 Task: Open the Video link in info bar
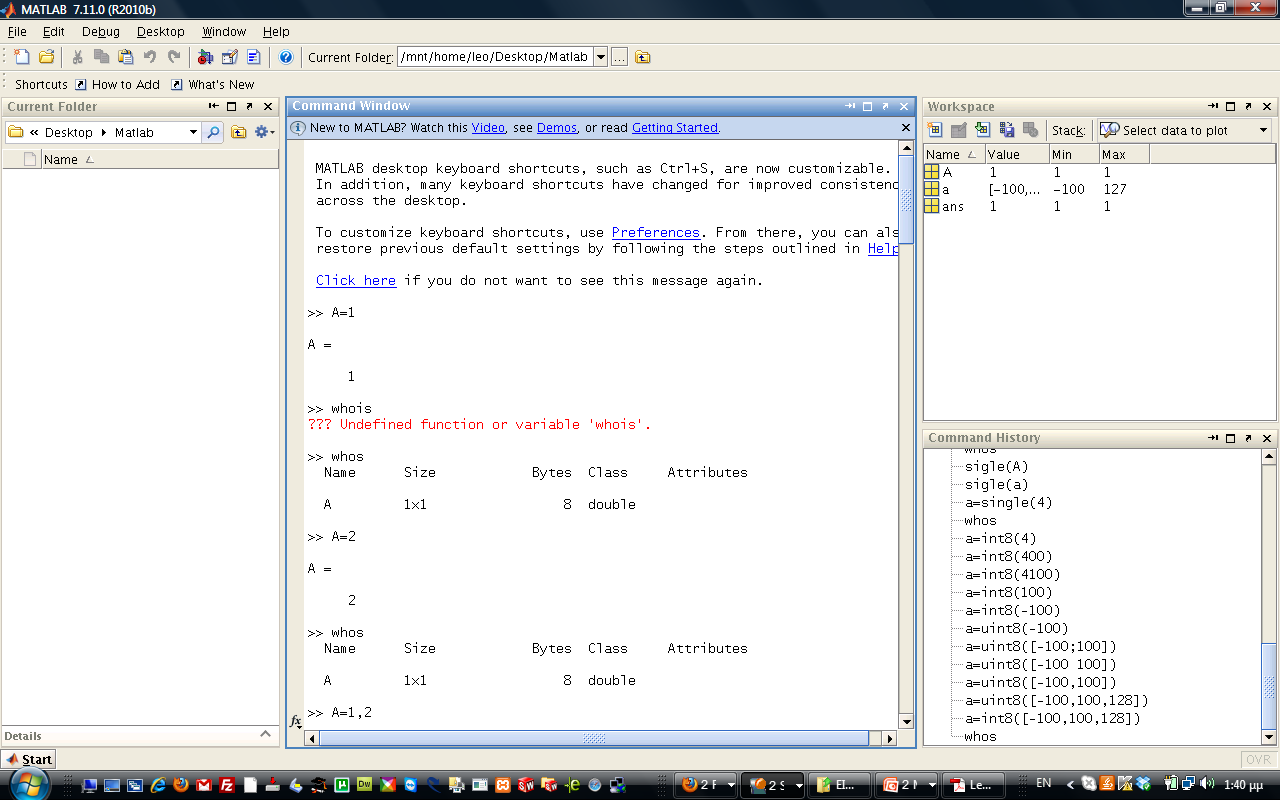pos(488,128)
